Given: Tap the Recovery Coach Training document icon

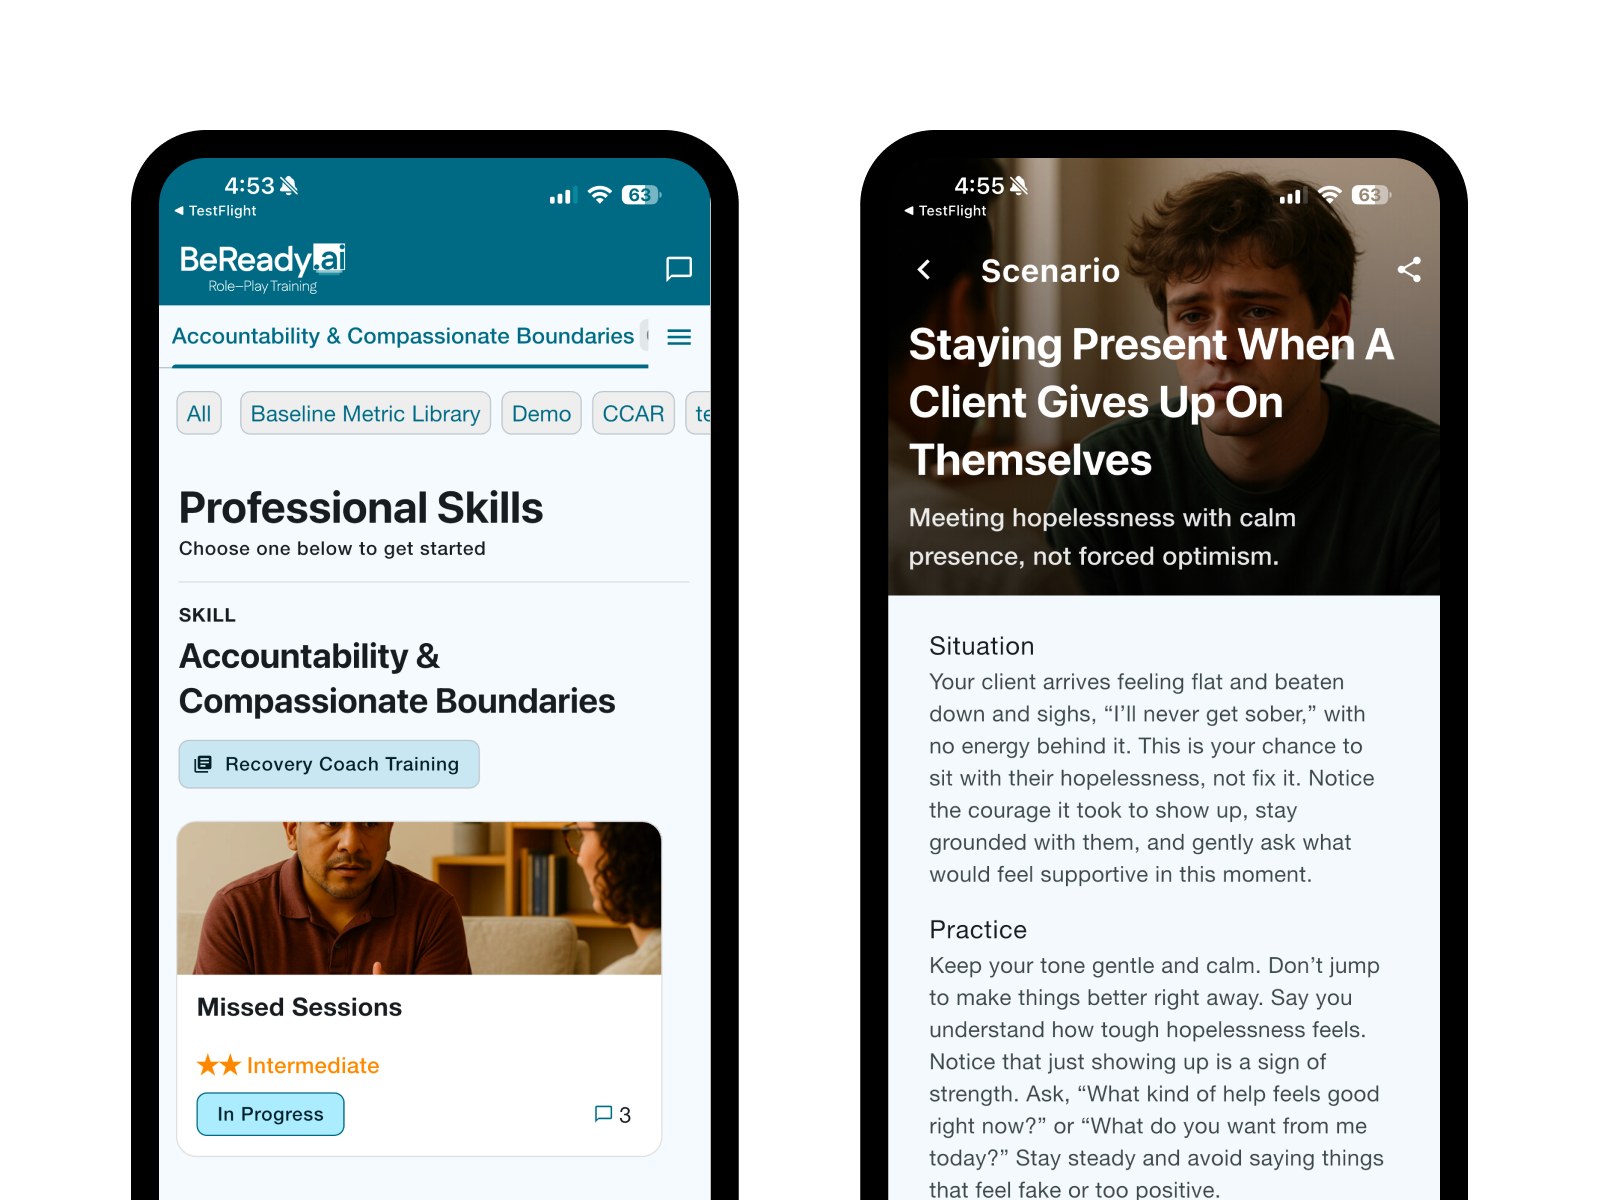Looking at the screenshot, I should pos(203,764).
